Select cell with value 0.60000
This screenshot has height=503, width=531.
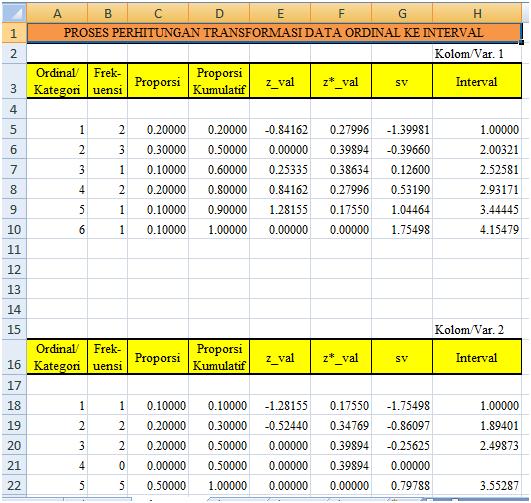219,169
